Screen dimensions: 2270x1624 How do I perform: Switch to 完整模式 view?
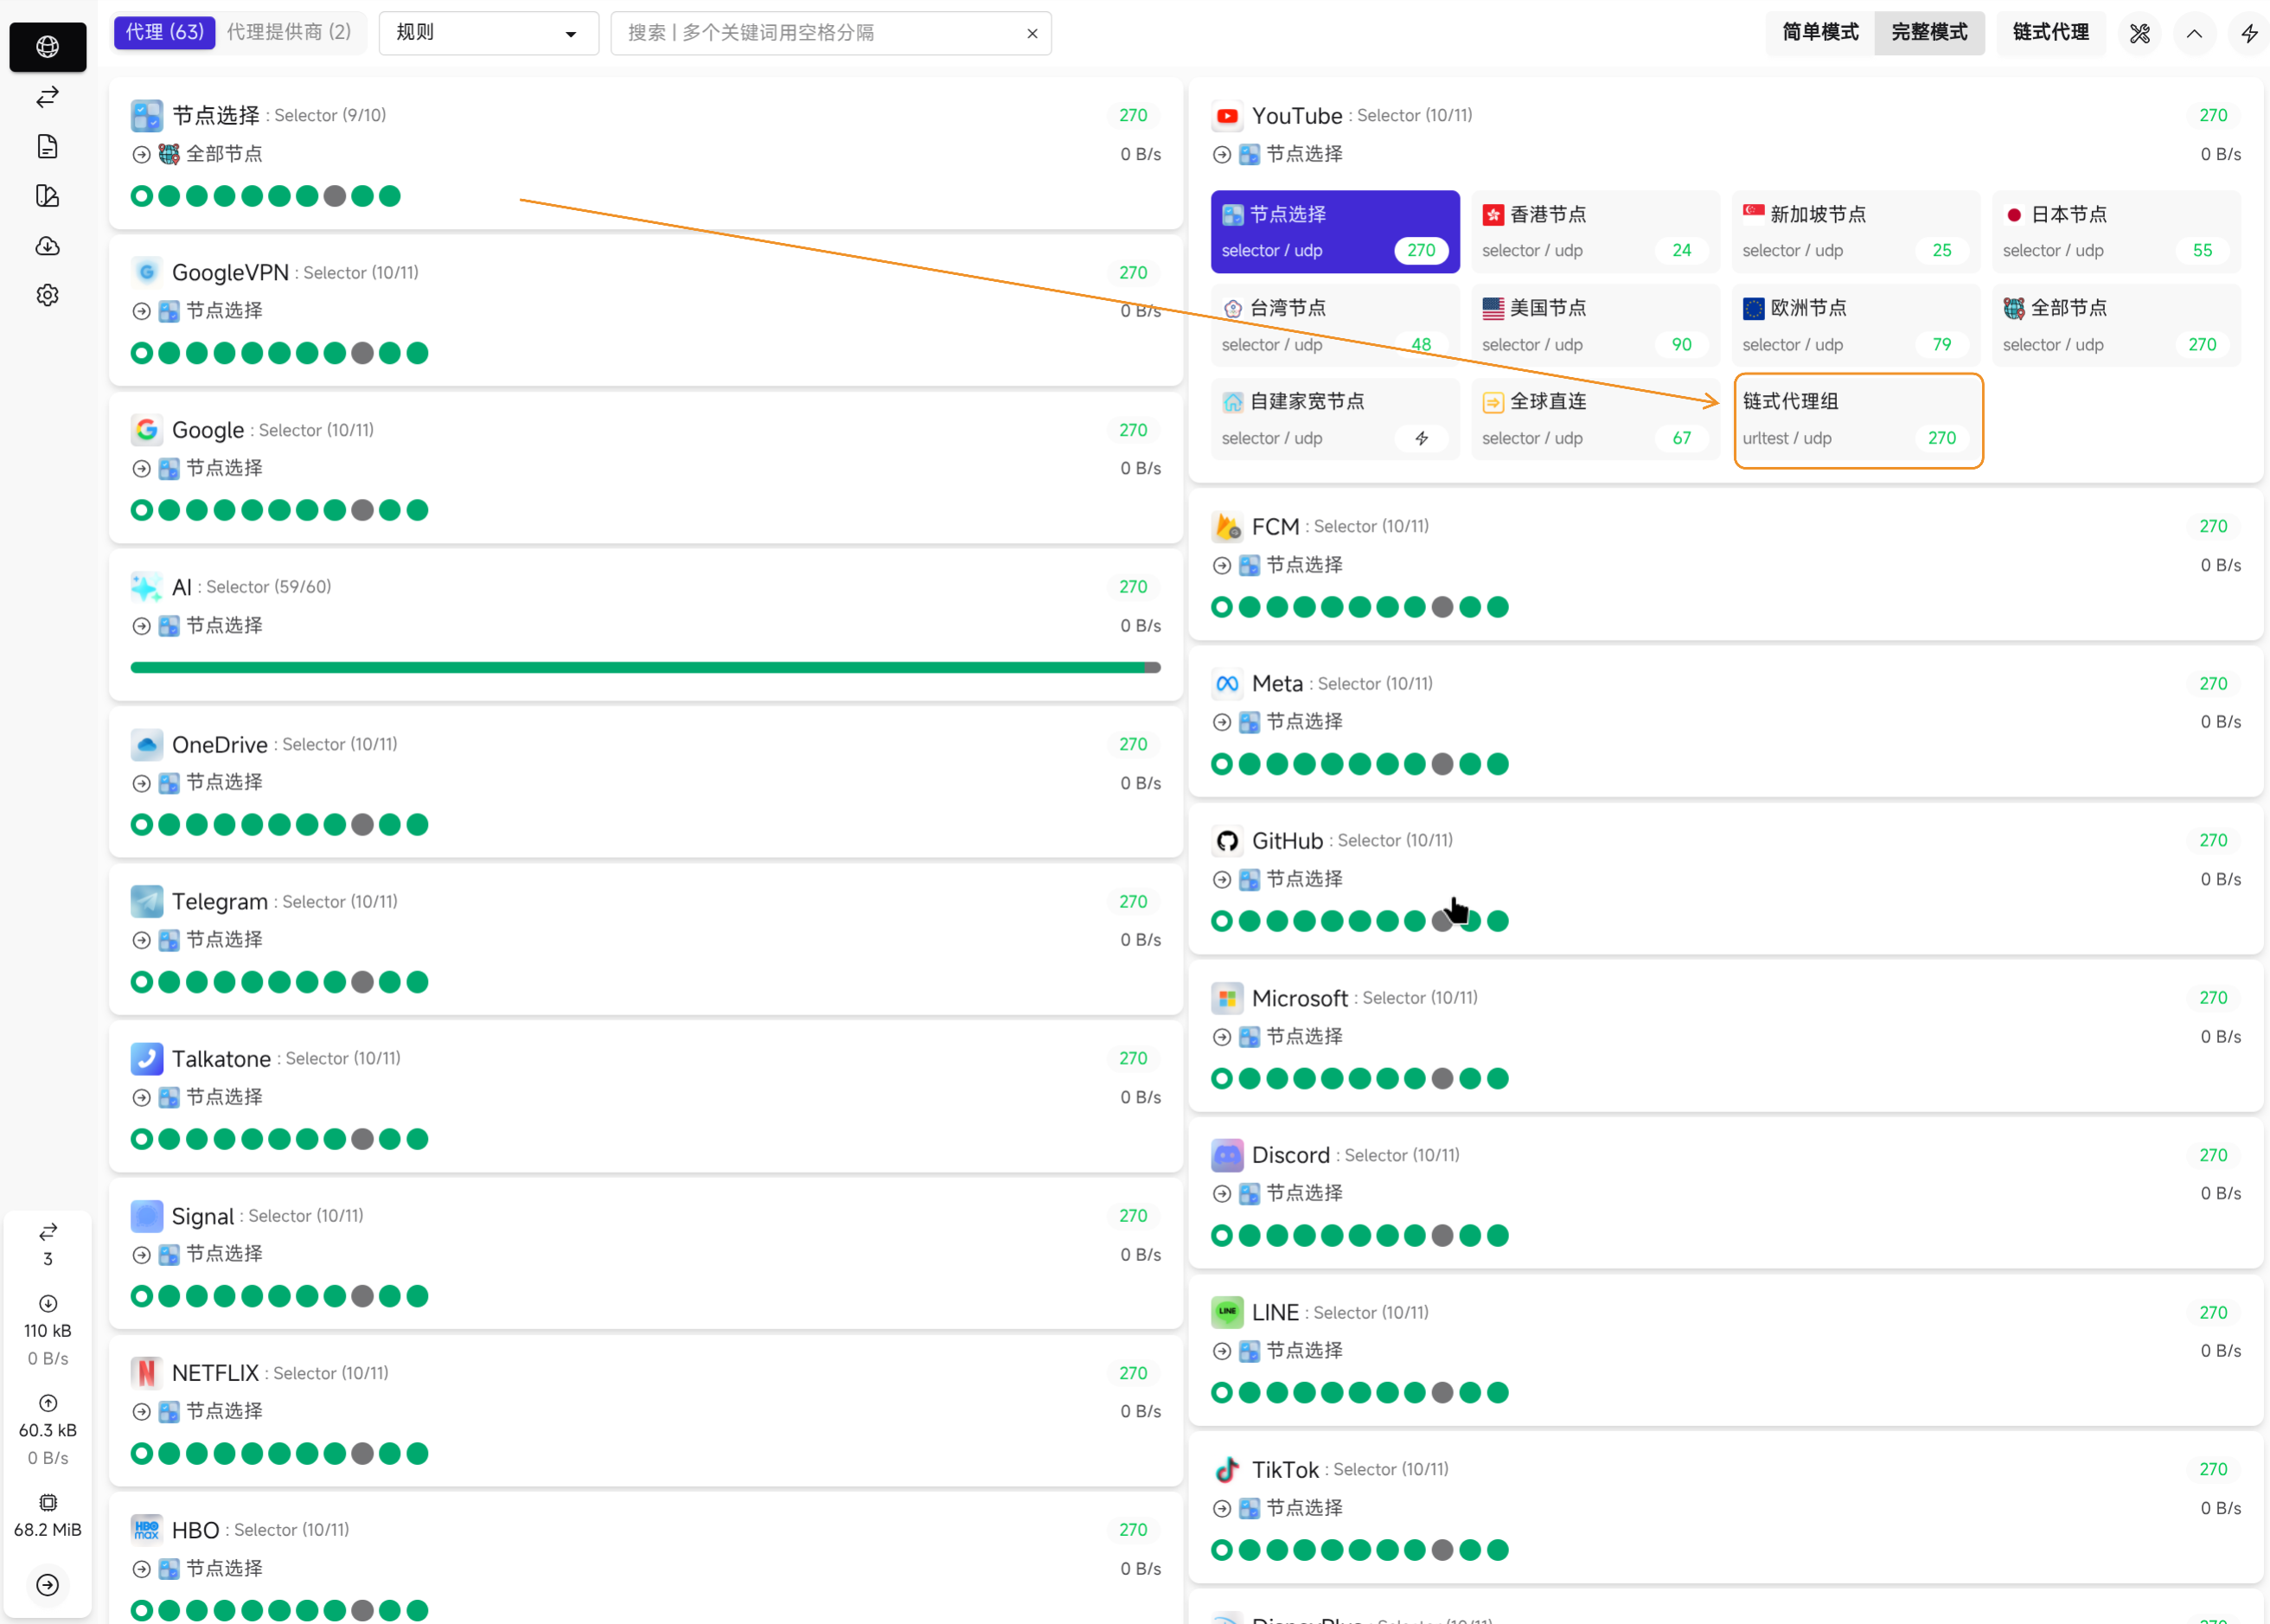coord(1929,33)
